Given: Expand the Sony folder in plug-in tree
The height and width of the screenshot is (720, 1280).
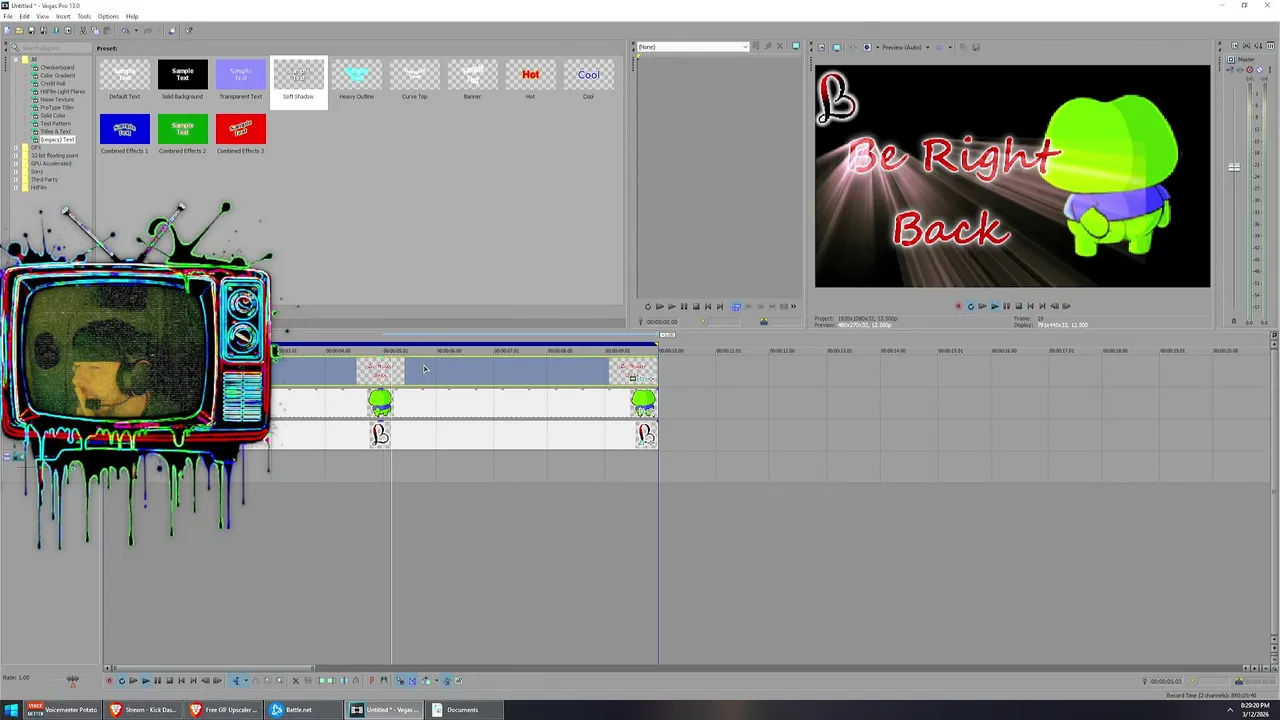Looking at the screenshot, I should pos(16,172).
